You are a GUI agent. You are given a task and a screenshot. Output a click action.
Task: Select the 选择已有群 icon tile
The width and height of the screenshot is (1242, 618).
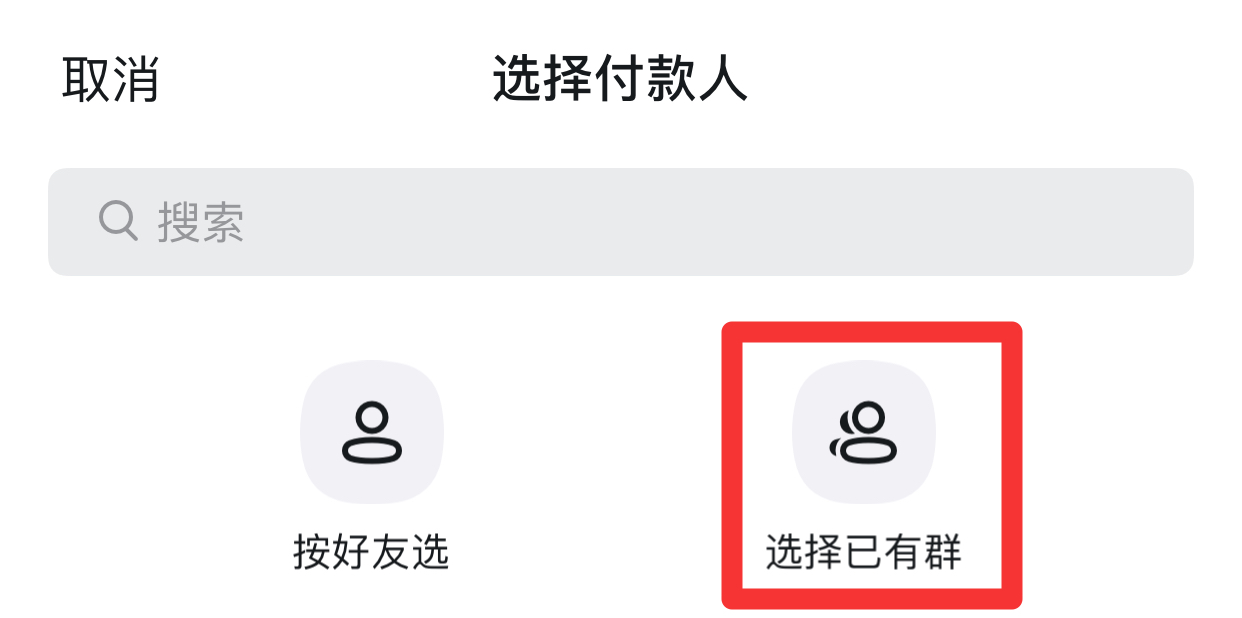tap(863, 432)
